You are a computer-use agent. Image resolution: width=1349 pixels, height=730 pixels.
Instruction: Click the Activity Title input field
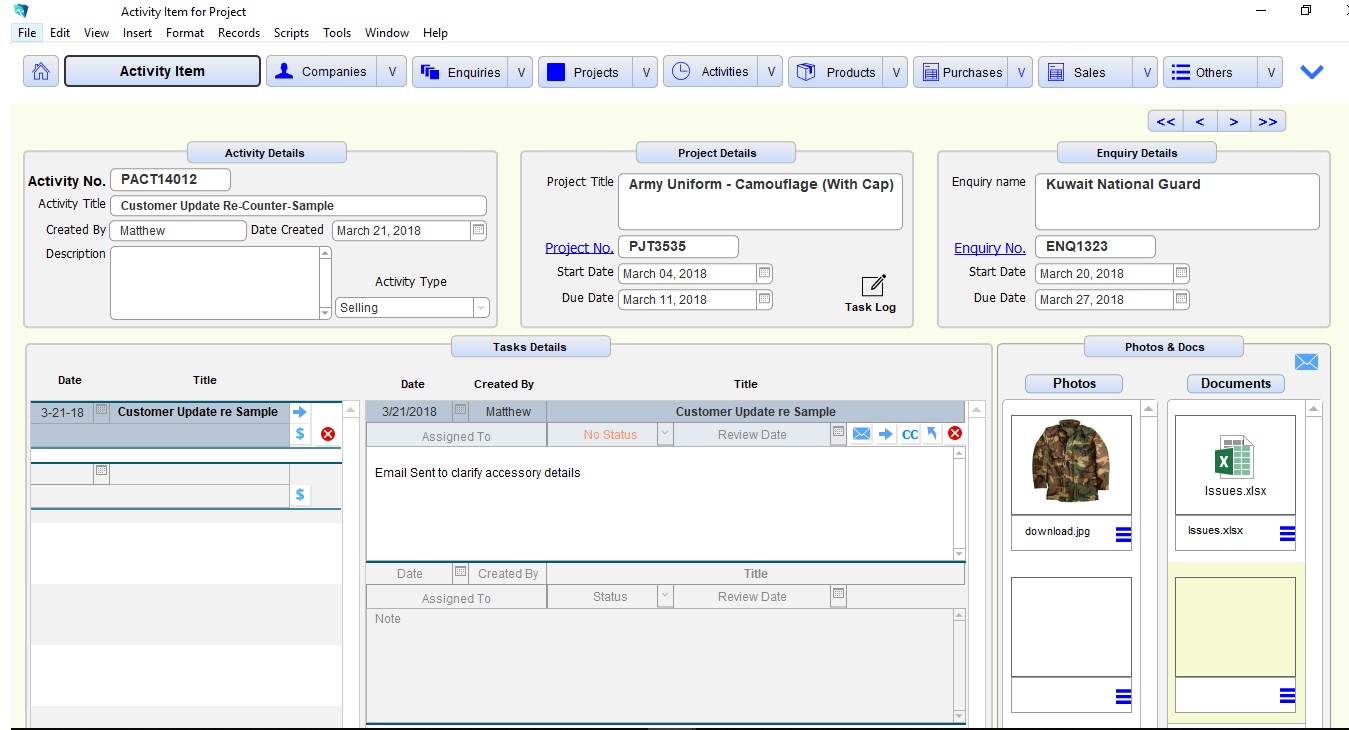click(298, 206)
